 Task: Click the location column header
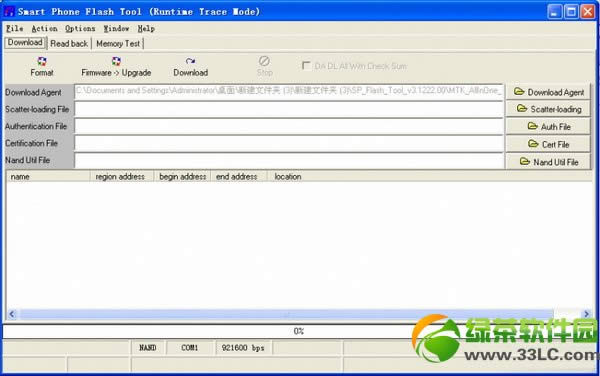pyautogui.click(x=430, y=176)
